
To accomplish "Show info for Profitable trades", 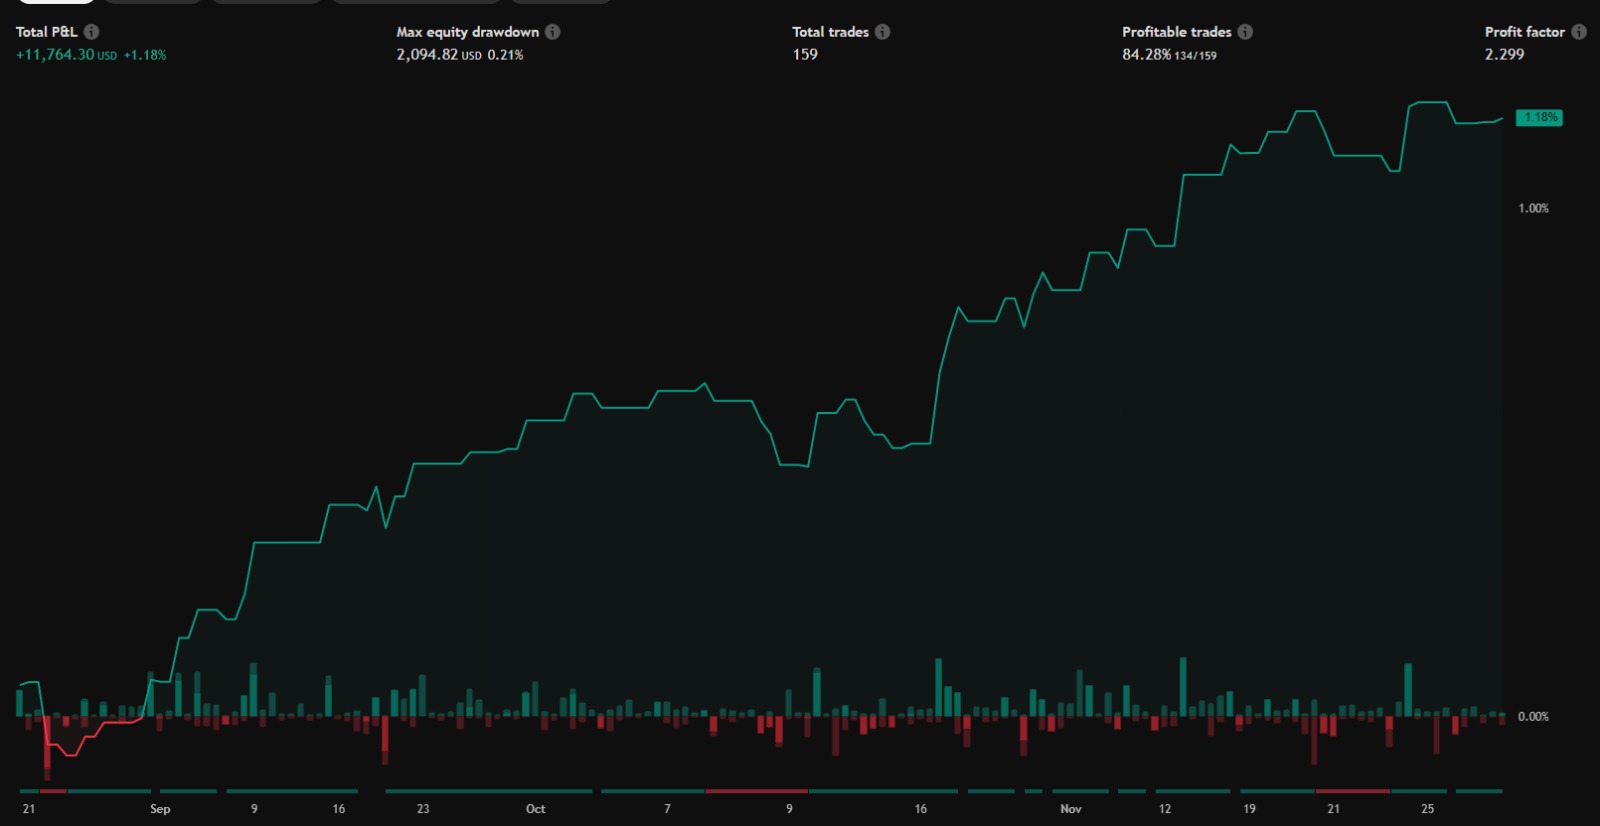I will point(1245,32).
